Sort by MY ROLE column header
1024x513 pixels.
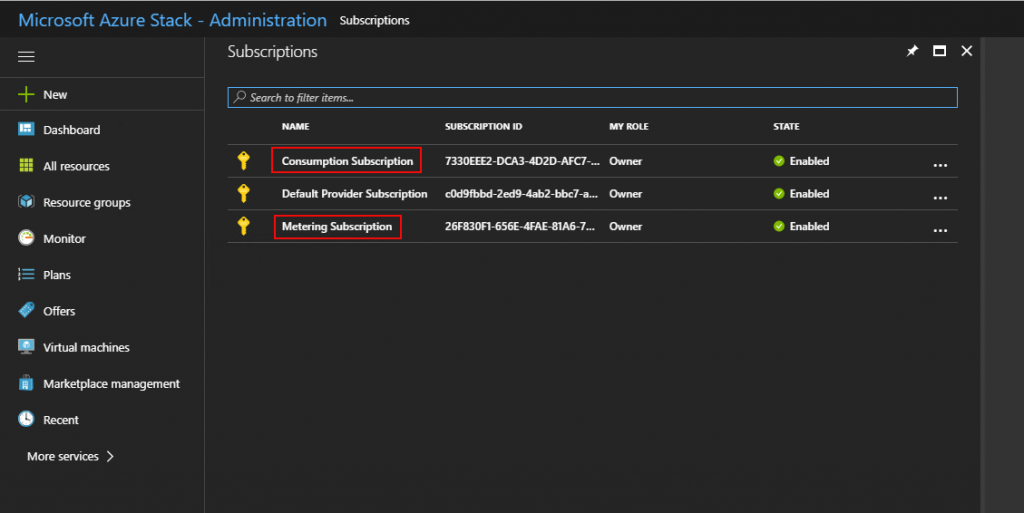tap(628, 127)
